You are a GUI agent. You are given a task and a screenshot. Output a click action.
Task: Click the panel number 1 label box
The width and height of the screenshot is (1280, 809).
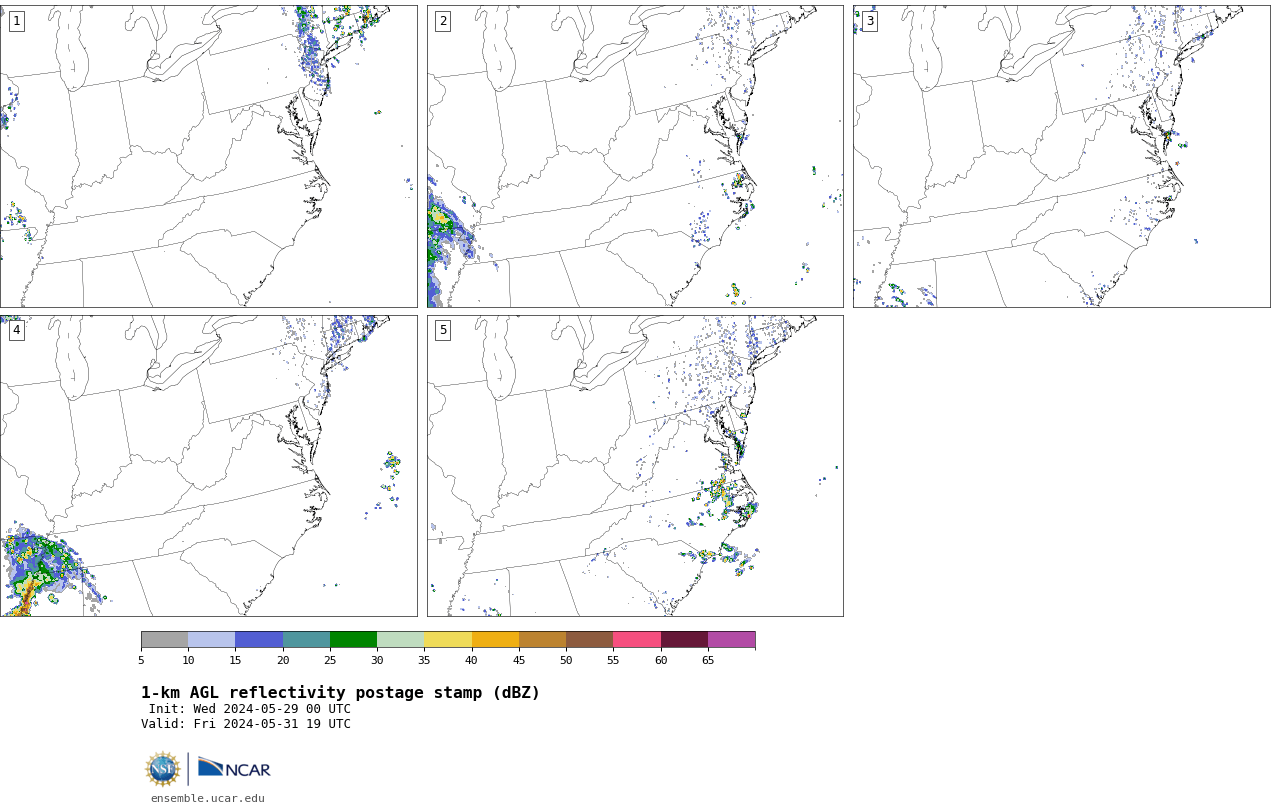click(x=16, y=21)
